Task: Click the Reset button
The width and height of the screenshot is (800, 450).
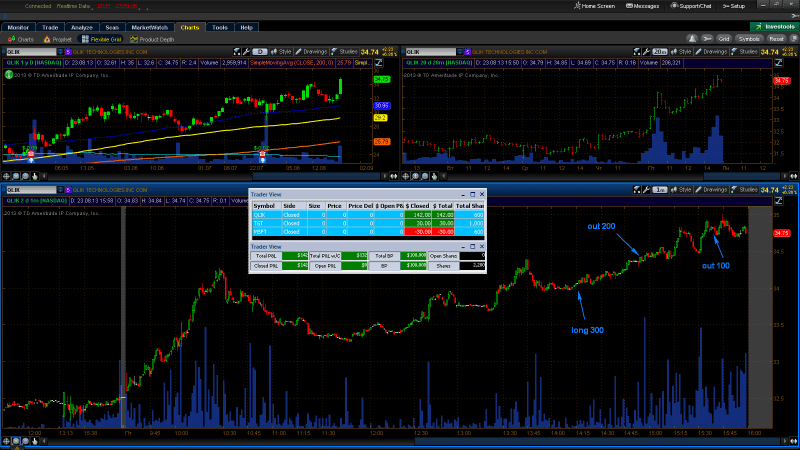Action: (776, 39)
